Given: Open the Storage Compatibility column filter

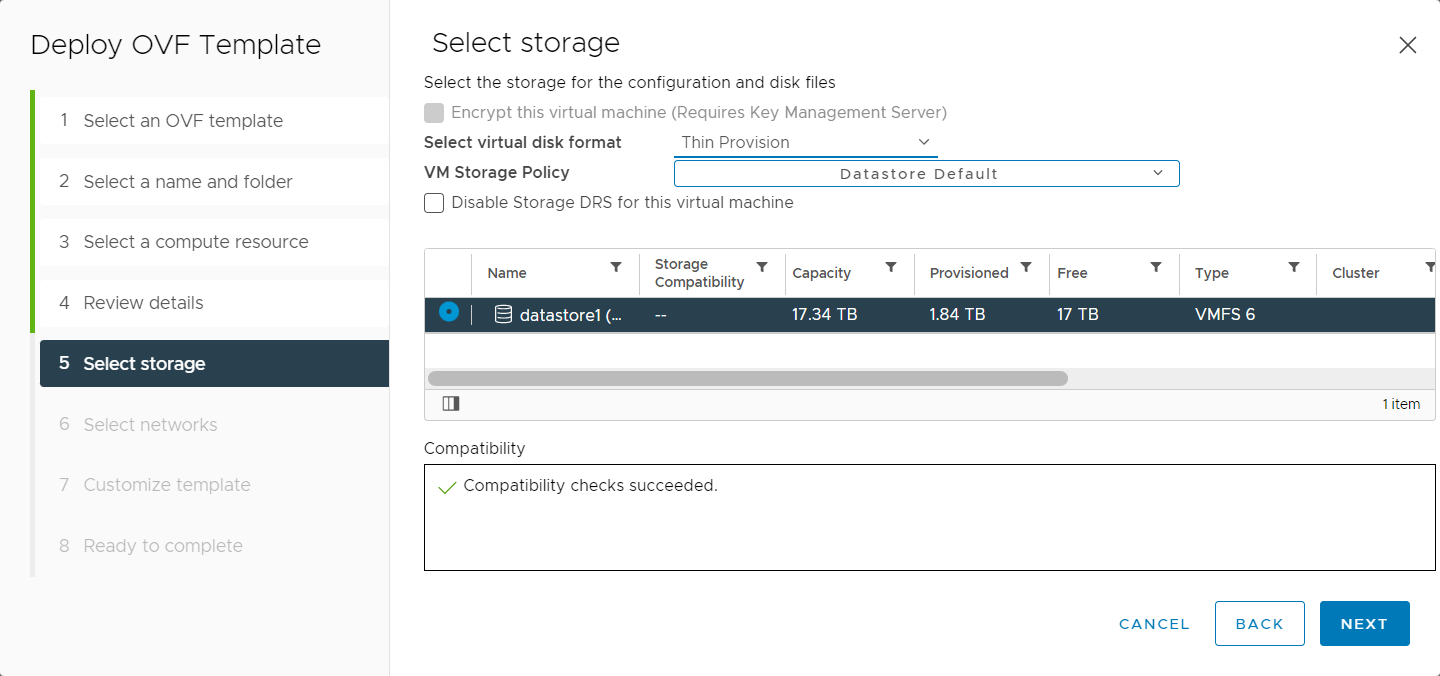Looking at the screenshot, I should tap(762, 267).
